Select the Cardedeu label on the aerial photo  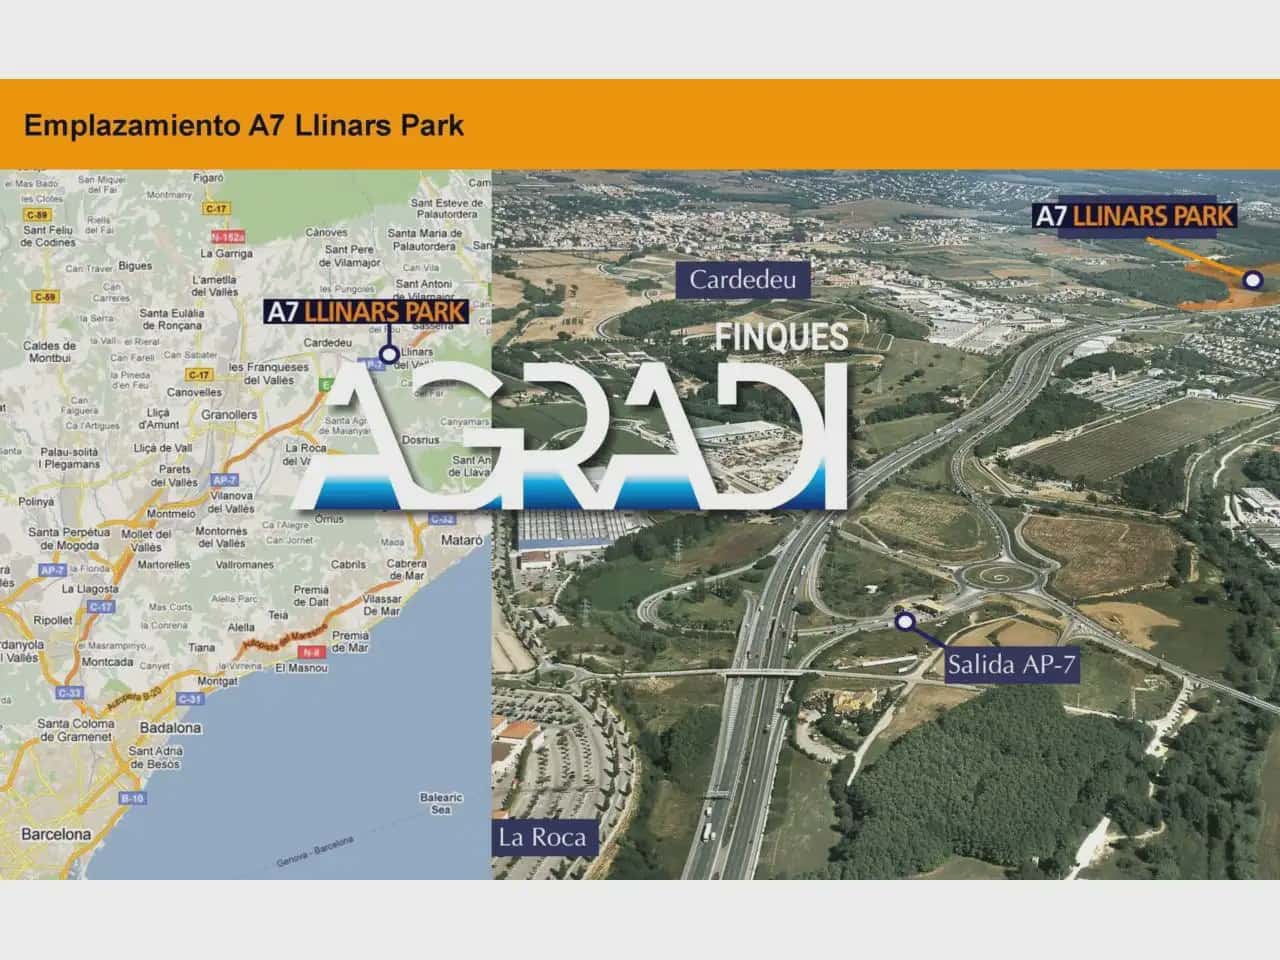(x=743, y=279)
